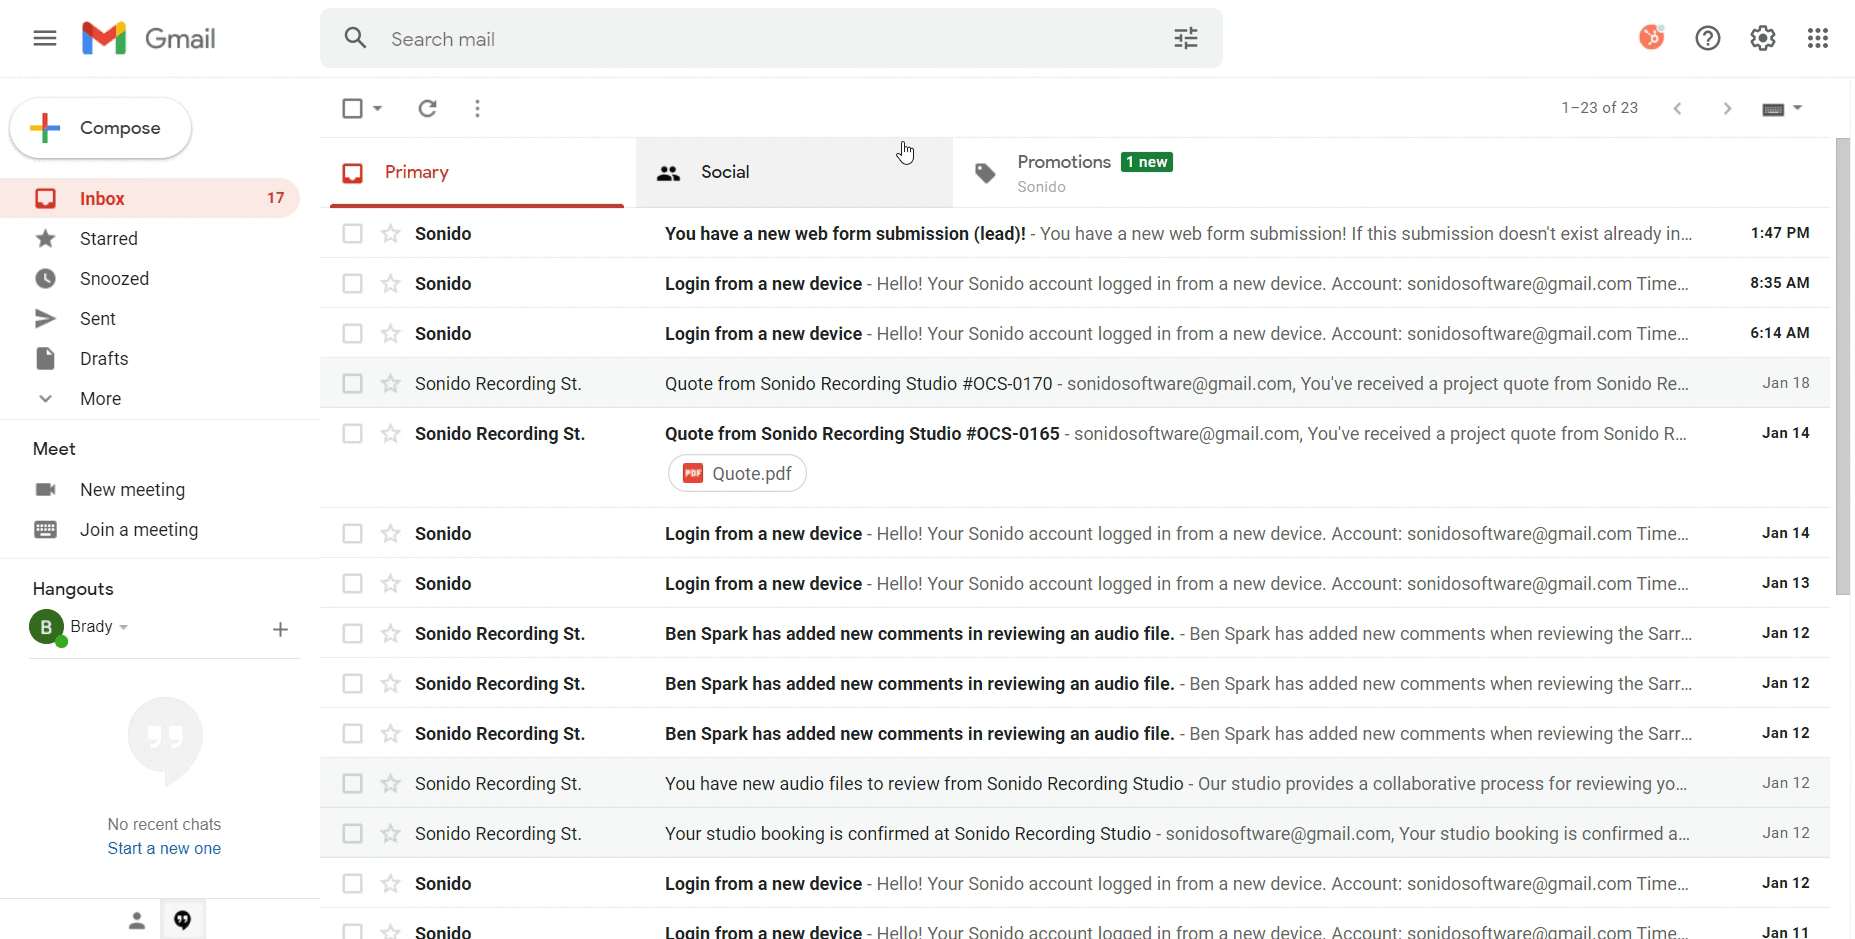Switch to the Primary tab

tap(477, 172)
